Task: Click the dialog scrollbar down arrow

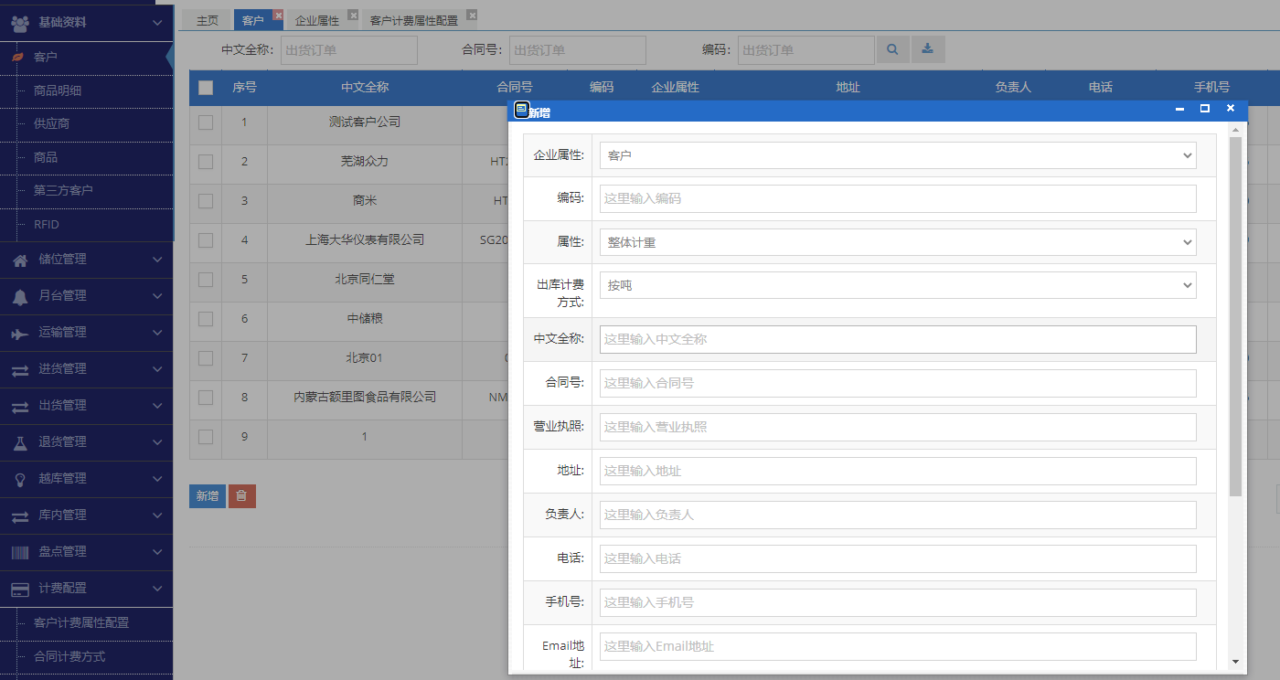Action: pyautogui.click(x=1236, y=661)
